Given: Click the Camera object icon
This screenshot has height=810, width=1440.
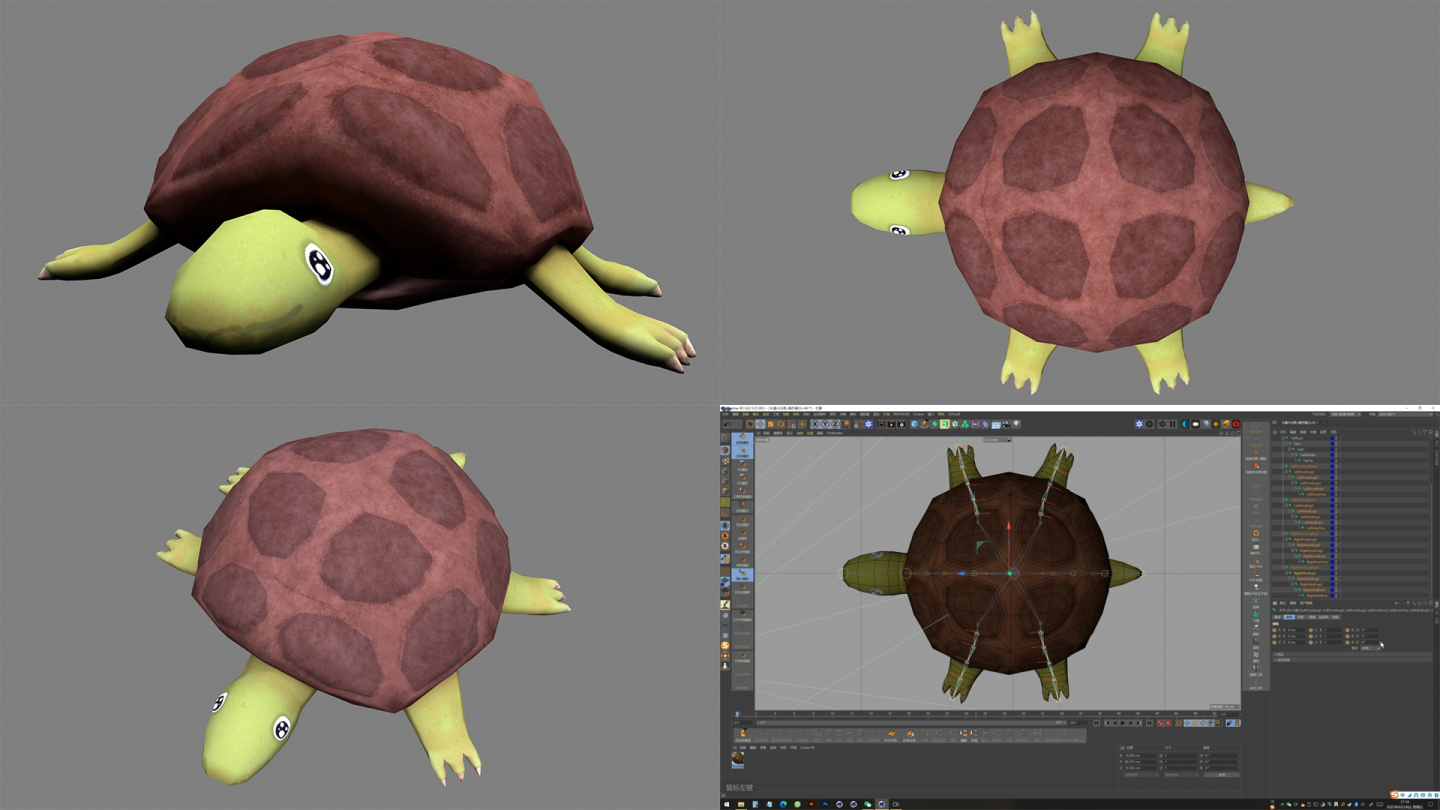Looking at the screenshot, I should coord(1006,424).
